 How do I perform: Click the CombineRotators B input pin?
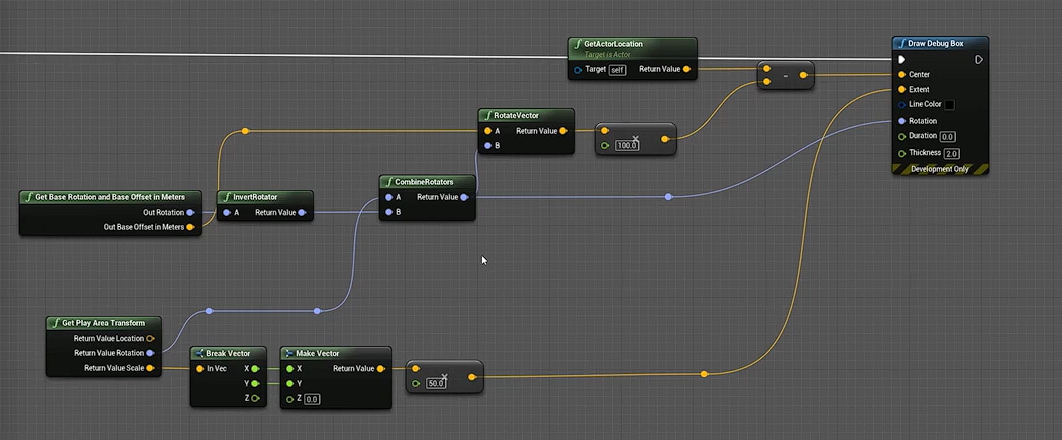(388, 213)
